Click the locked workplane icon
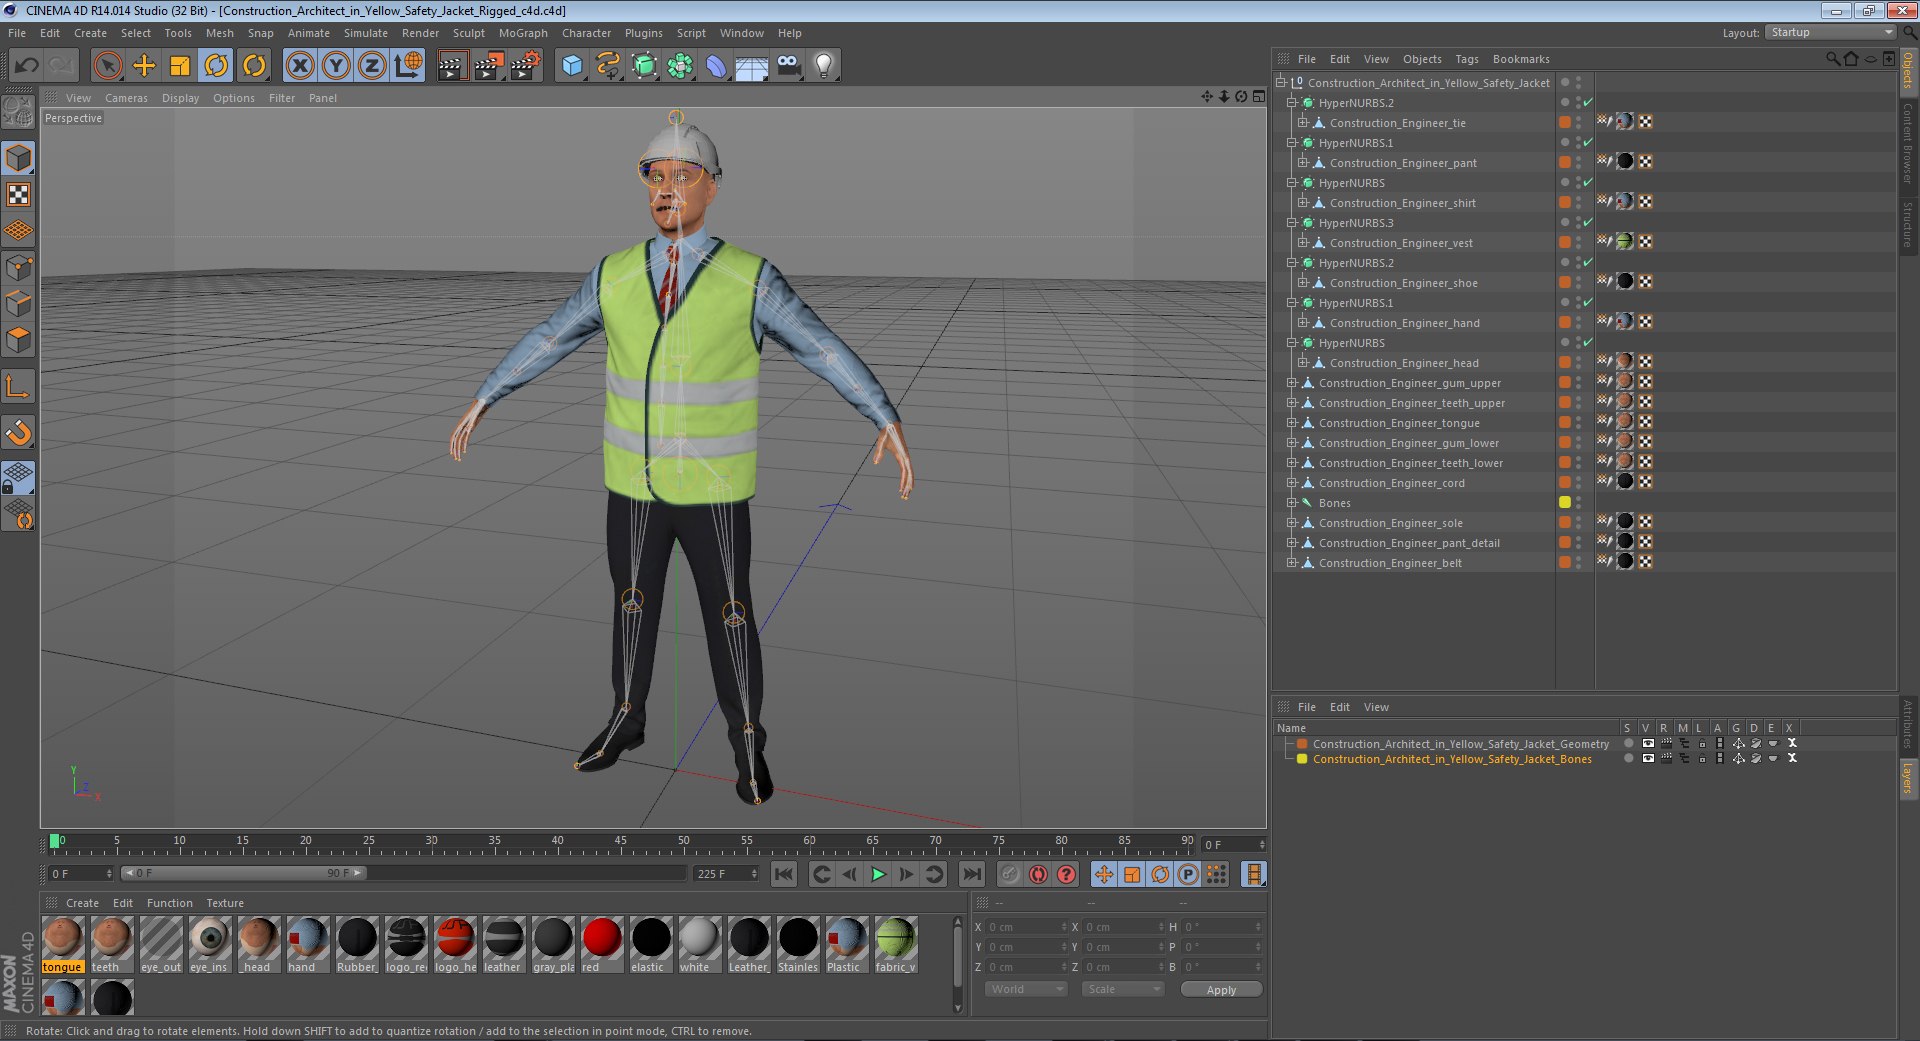The image size is (1920, 1041). (18, 477)
